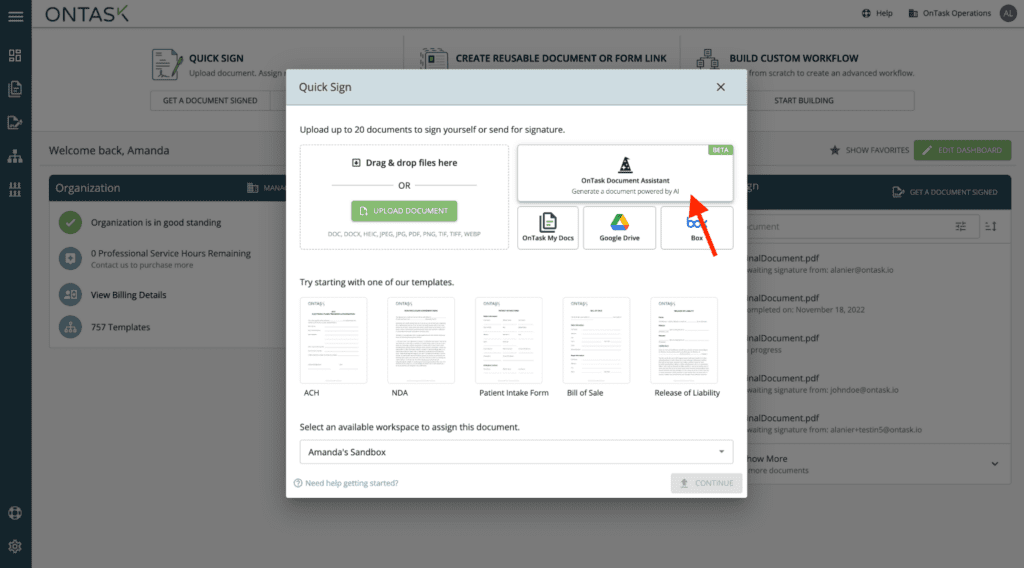1024x568 pixels.
Task: Click the sort order icon in documents panel
Action: click(991, 227)
